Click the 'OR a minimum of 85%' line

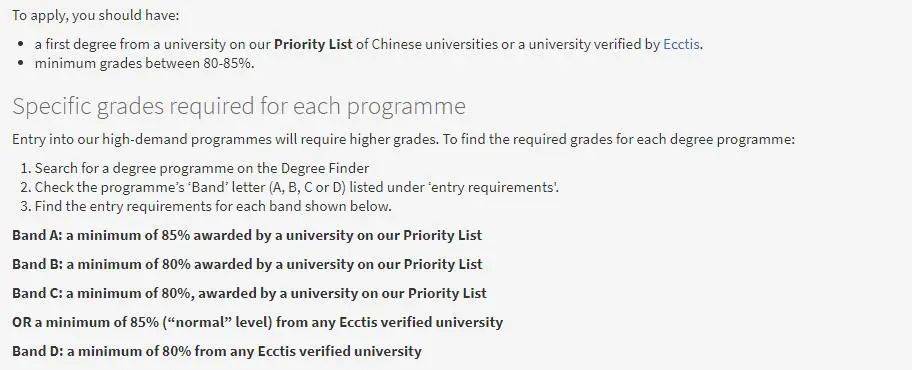point(257,322)
